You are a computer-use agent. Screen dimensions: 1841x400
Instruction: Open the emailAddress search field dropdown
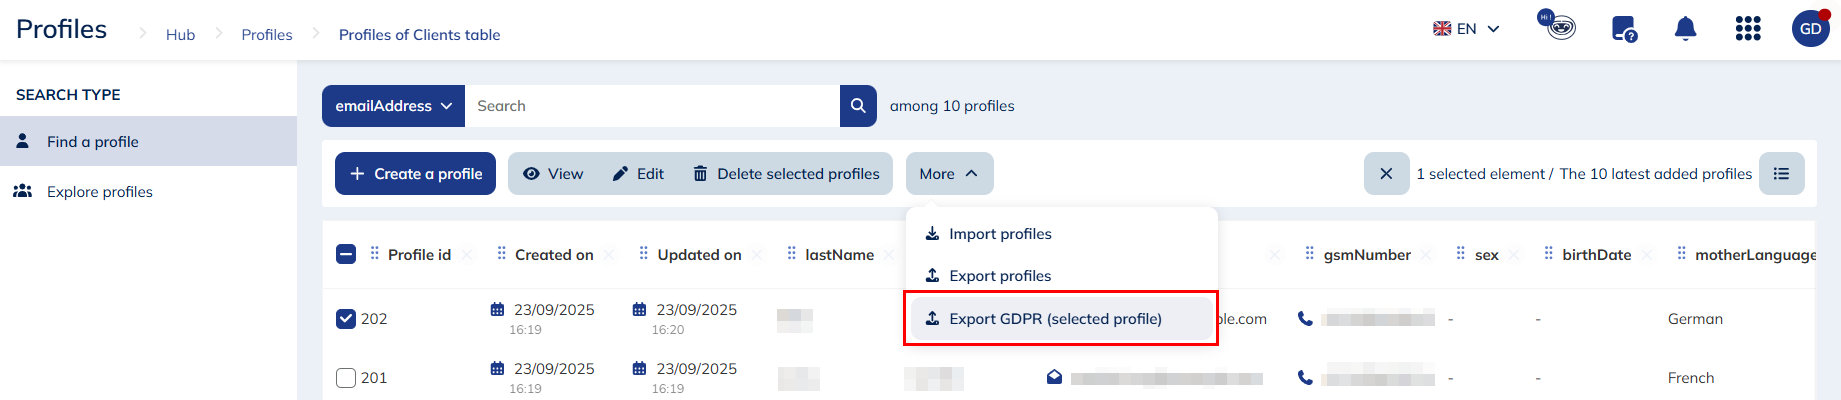point(393,106)
